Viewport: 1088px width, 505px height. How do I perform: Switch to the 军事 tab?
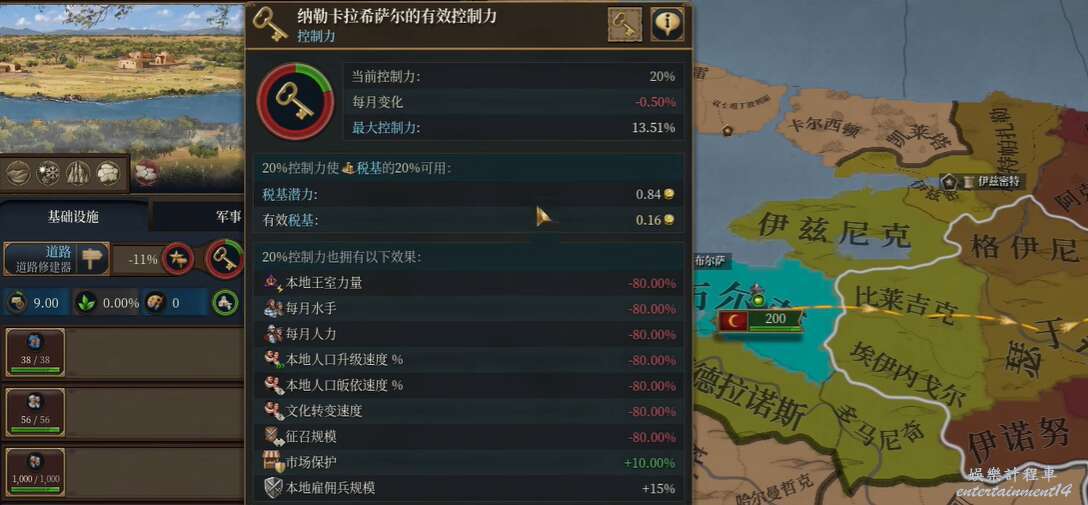[x=228, y=217]
